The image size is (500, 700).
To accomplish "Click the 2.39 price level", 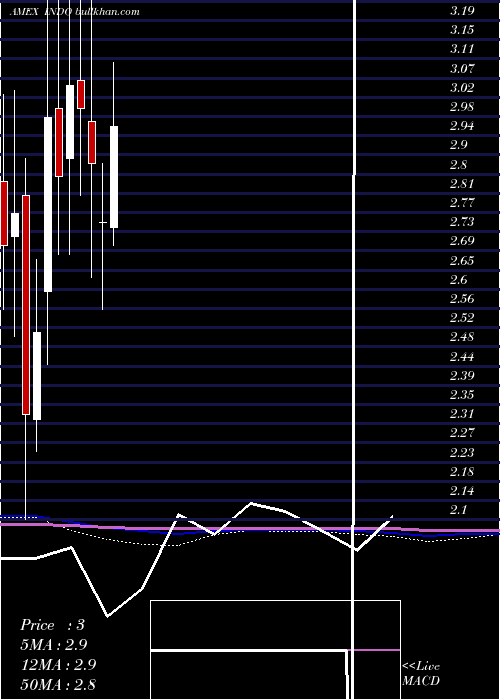I will 462,375.
